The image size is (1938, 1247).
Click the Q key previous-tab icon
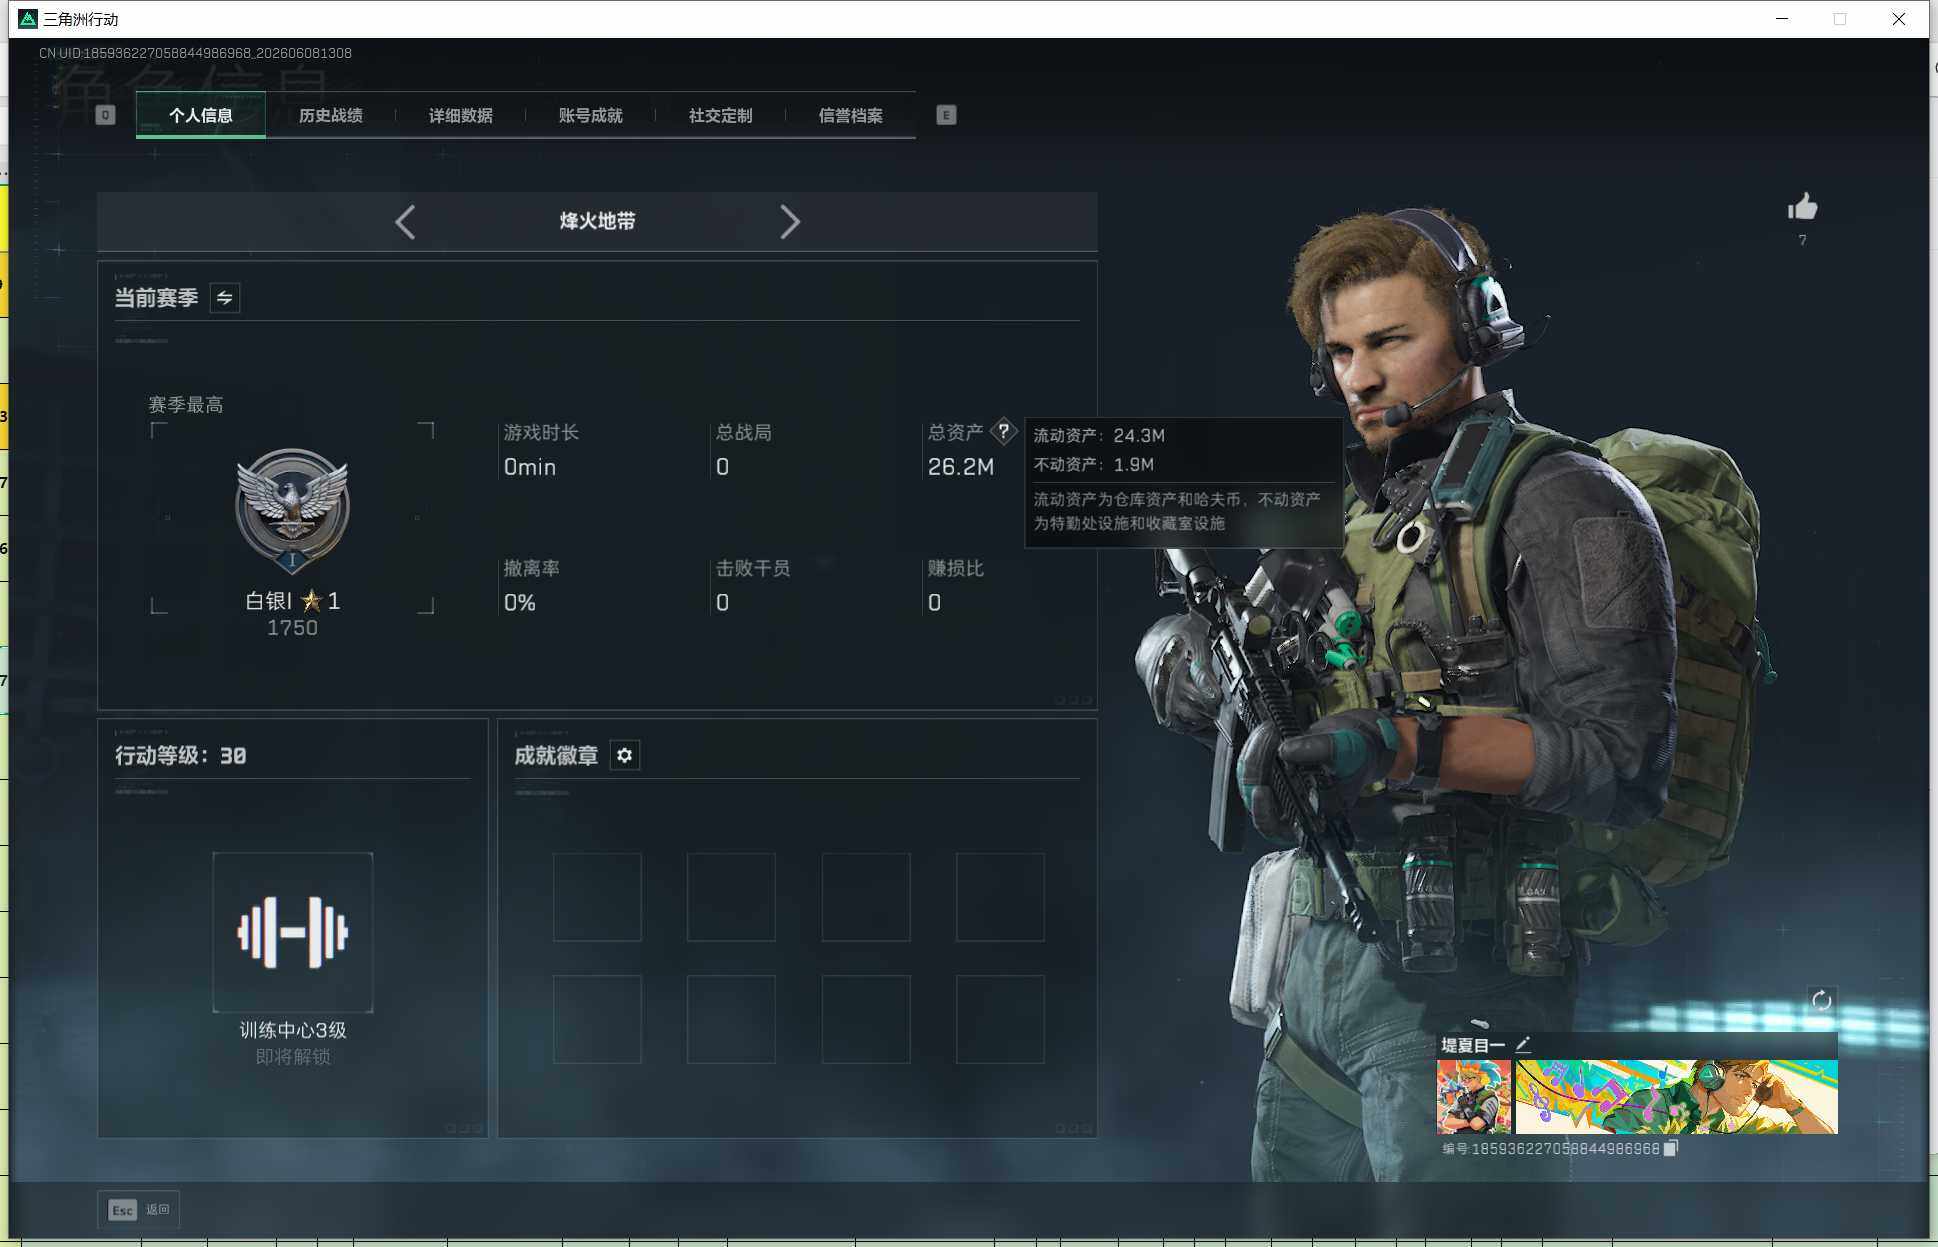click(x=105, y=115)
